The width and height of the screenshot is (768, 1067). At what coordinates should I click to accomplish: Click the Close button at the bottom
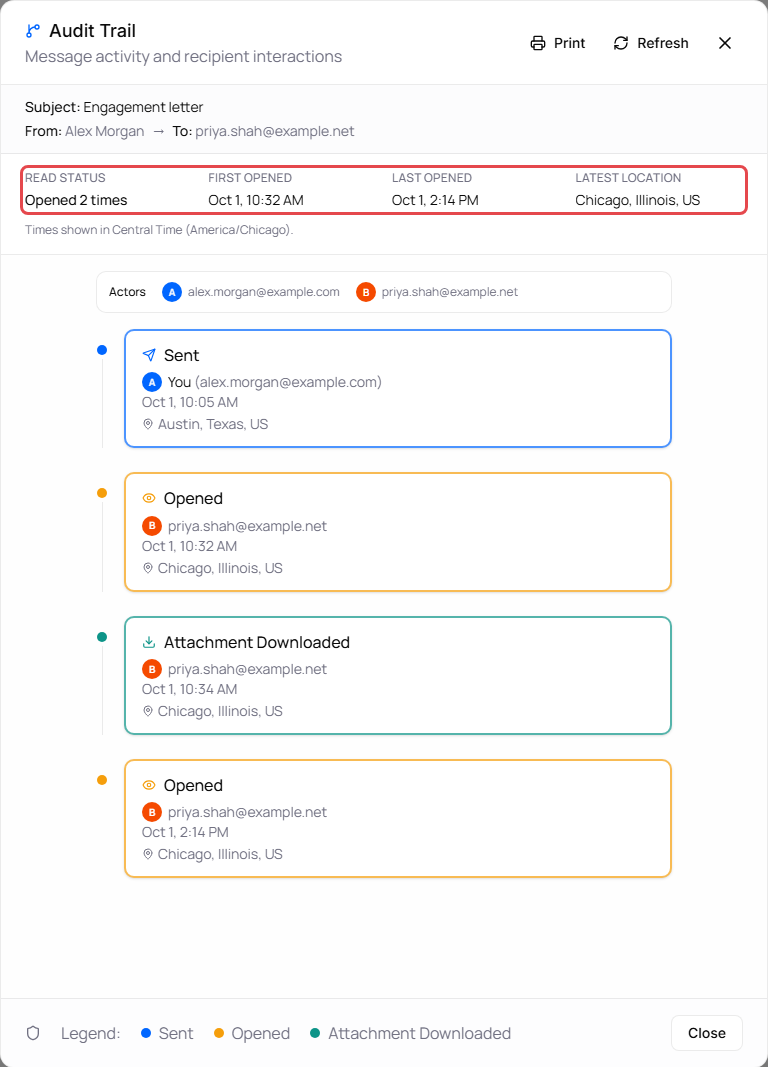706,1033
